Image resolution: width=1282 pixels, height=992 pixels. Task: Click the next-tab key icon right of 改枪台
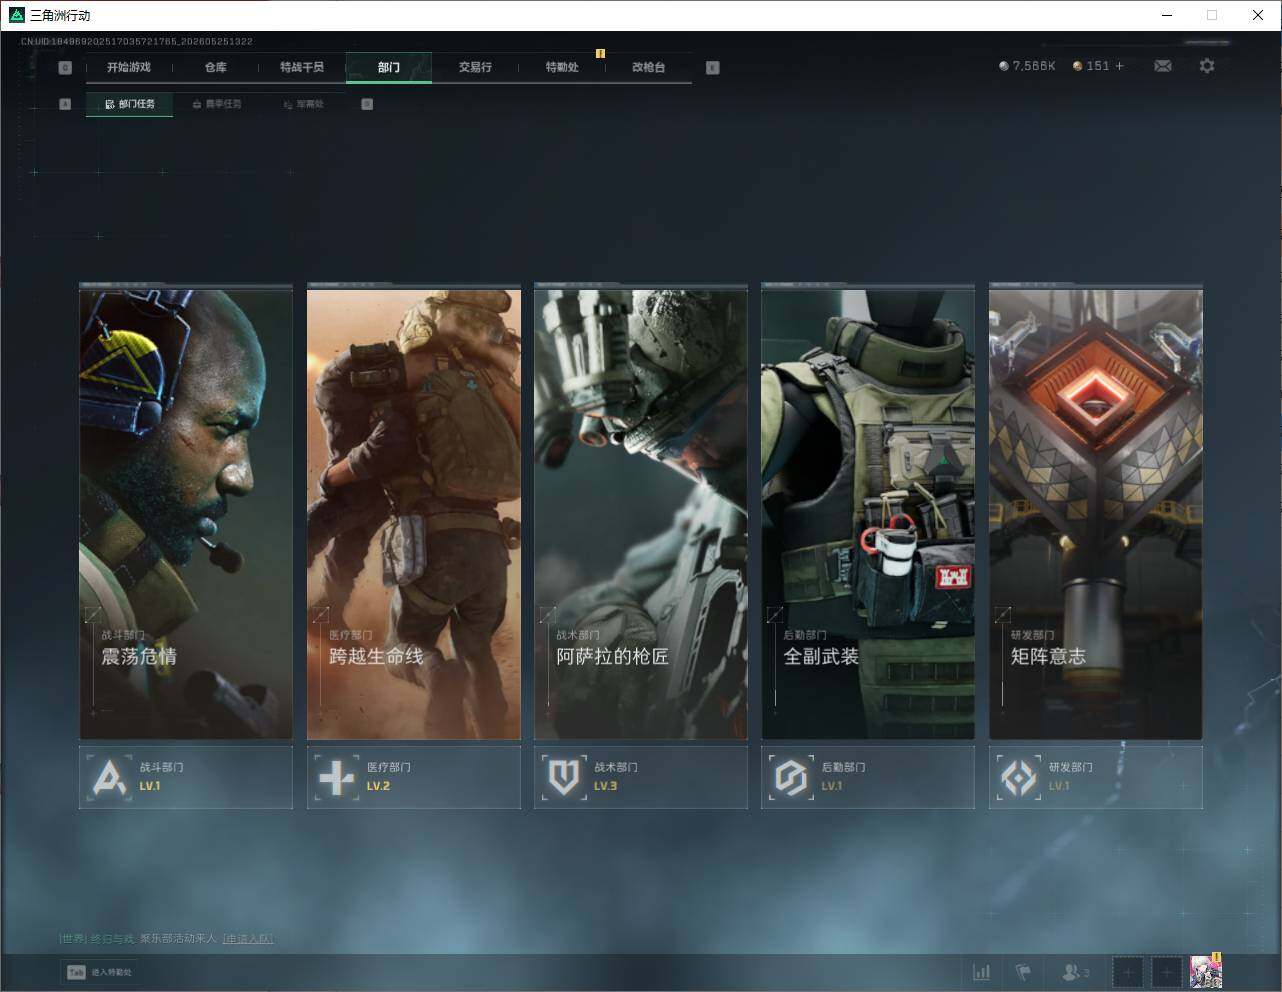point(713,68)
